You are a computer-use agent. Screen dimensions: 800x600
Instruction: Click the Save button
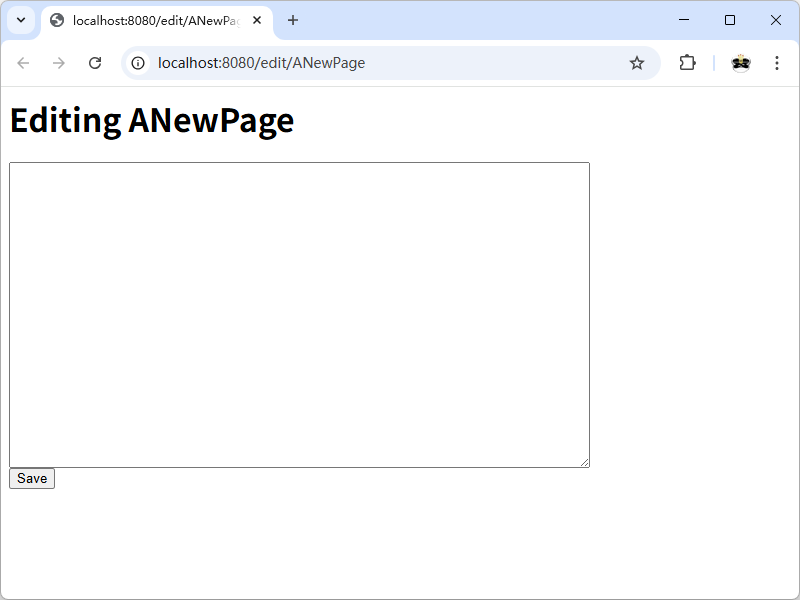(x=32, y=479)
